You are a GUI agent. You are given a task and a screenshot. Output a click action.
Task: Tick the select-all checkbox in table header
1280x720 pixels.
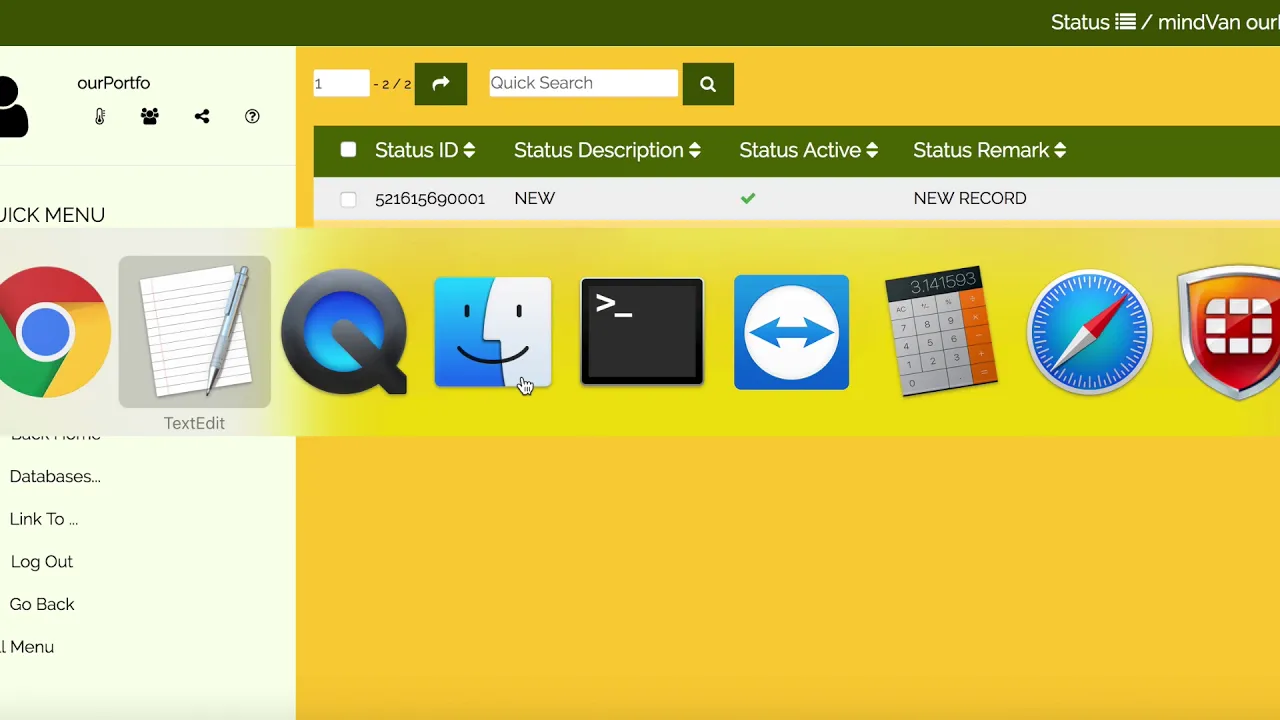(348, 150)
